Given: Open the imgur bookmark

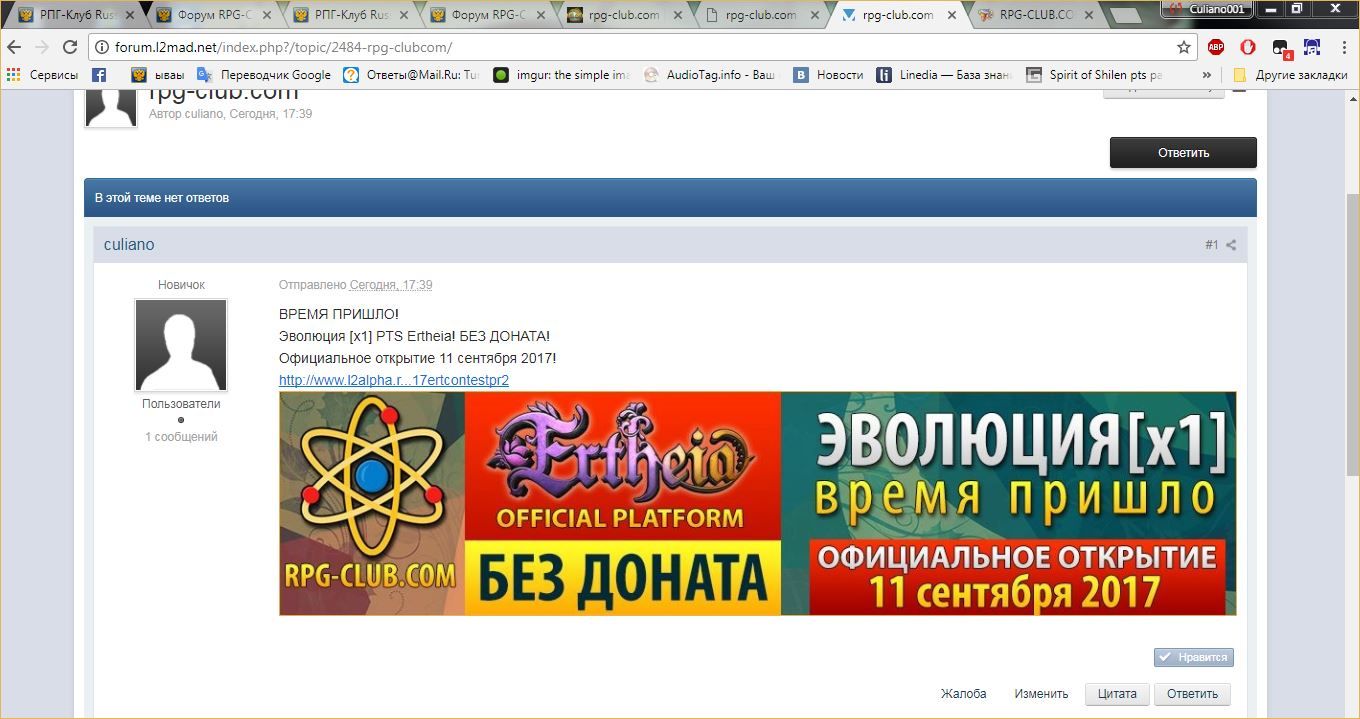Looking at the screenshot, I should (x=562, y=75).
